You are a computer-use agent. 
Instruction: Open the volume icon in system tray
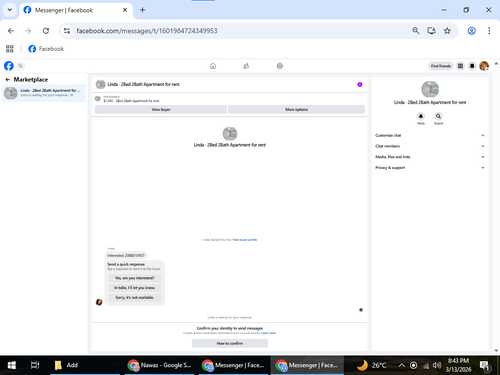point(436,365)
